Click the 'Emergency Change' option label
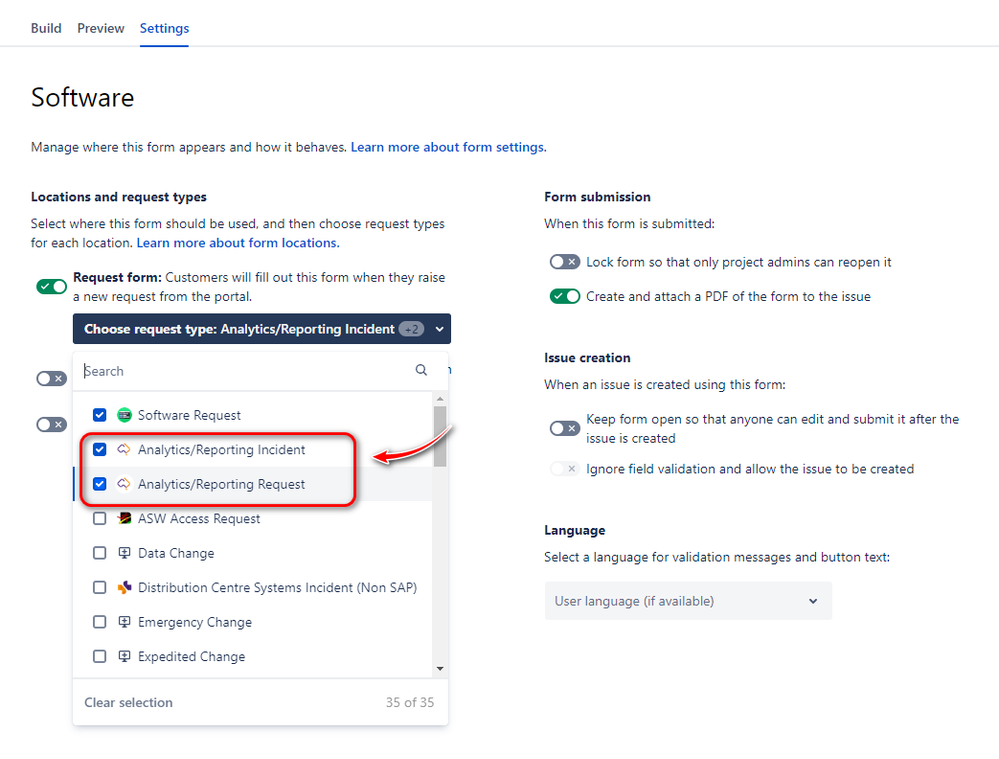 [195, 622]
